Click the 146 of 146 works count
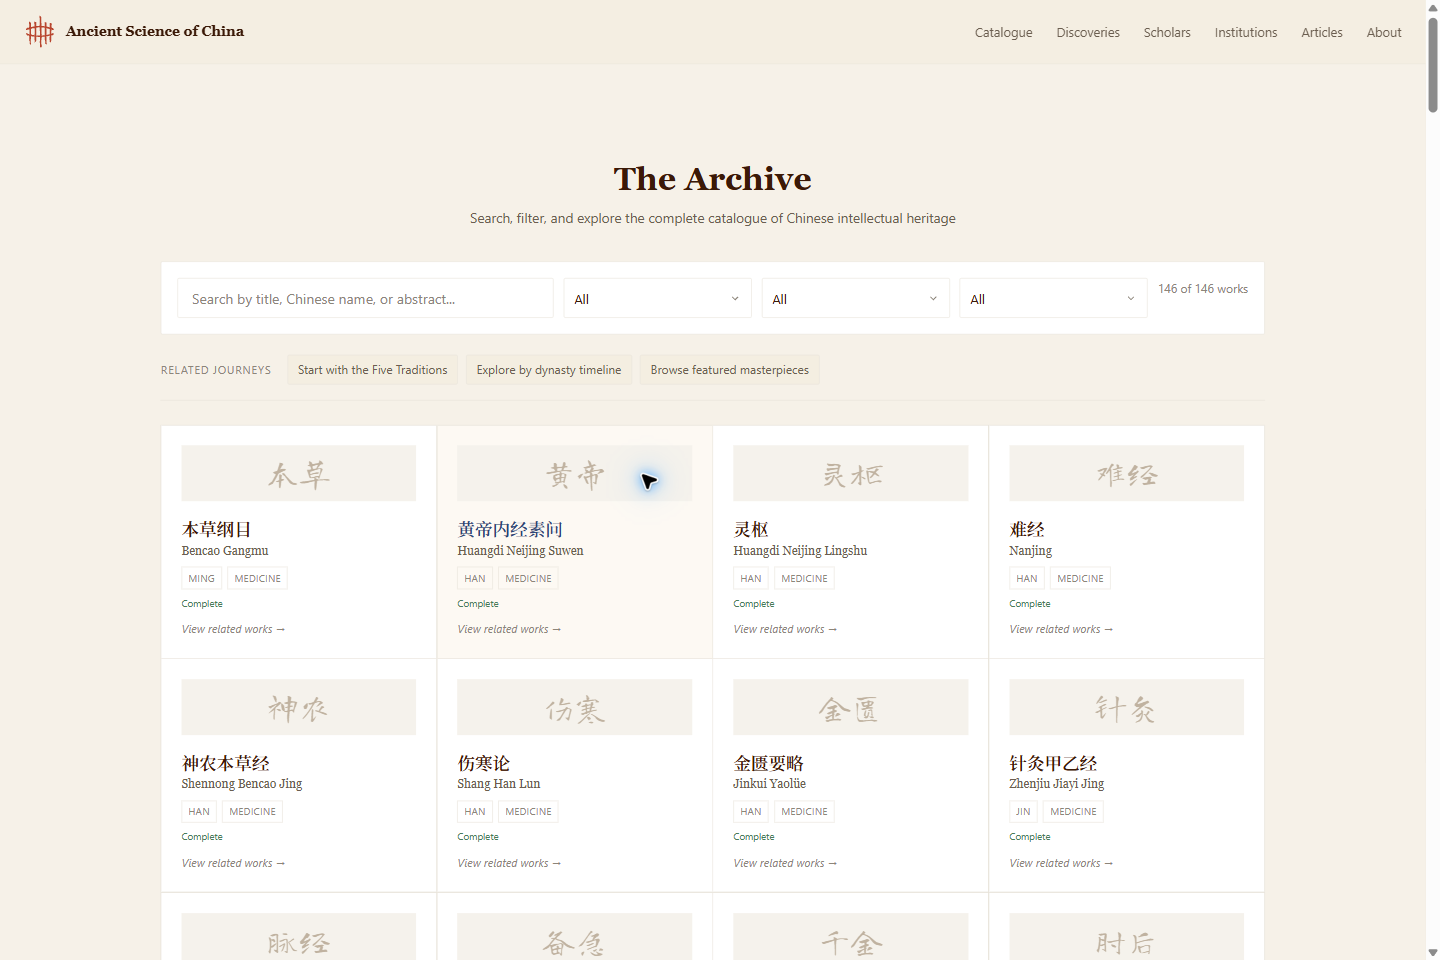 tap(1203, 289)
